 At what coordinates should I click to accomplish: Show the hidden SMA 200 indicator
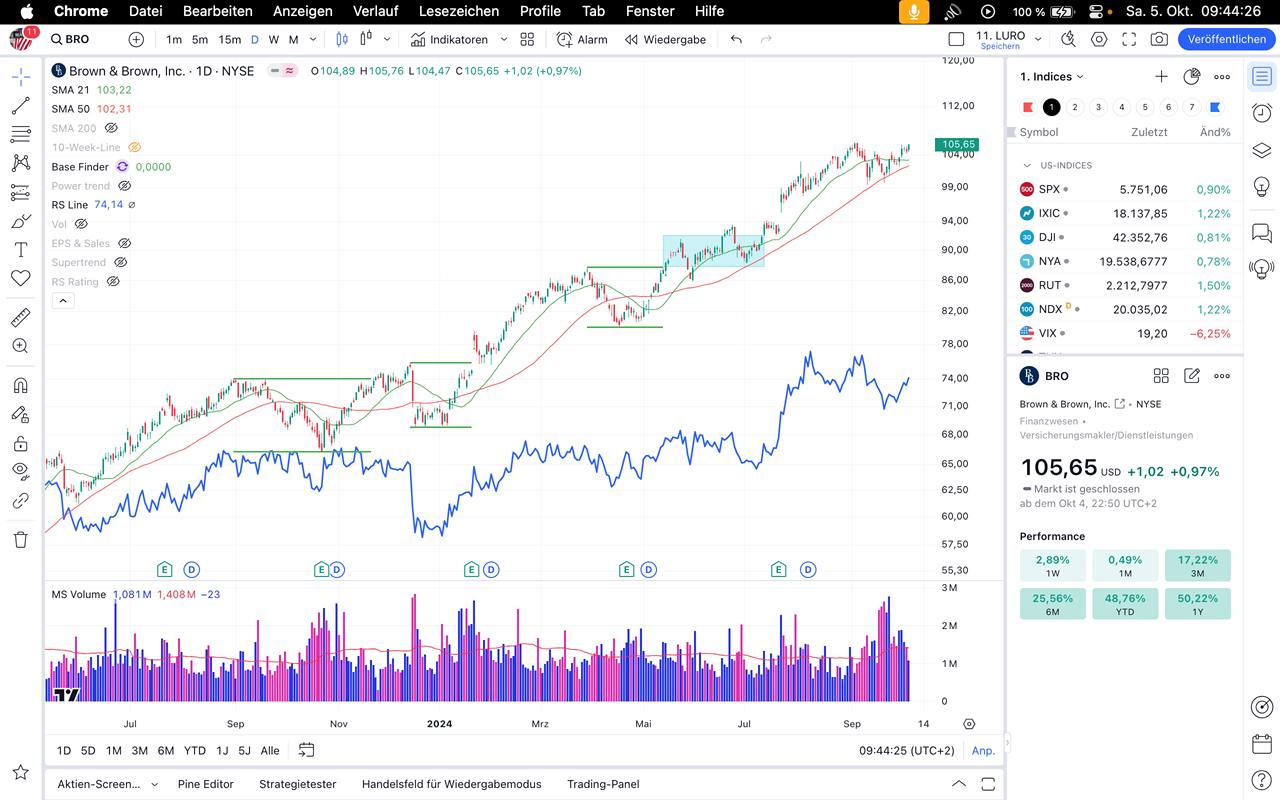[x=111, y=128]
